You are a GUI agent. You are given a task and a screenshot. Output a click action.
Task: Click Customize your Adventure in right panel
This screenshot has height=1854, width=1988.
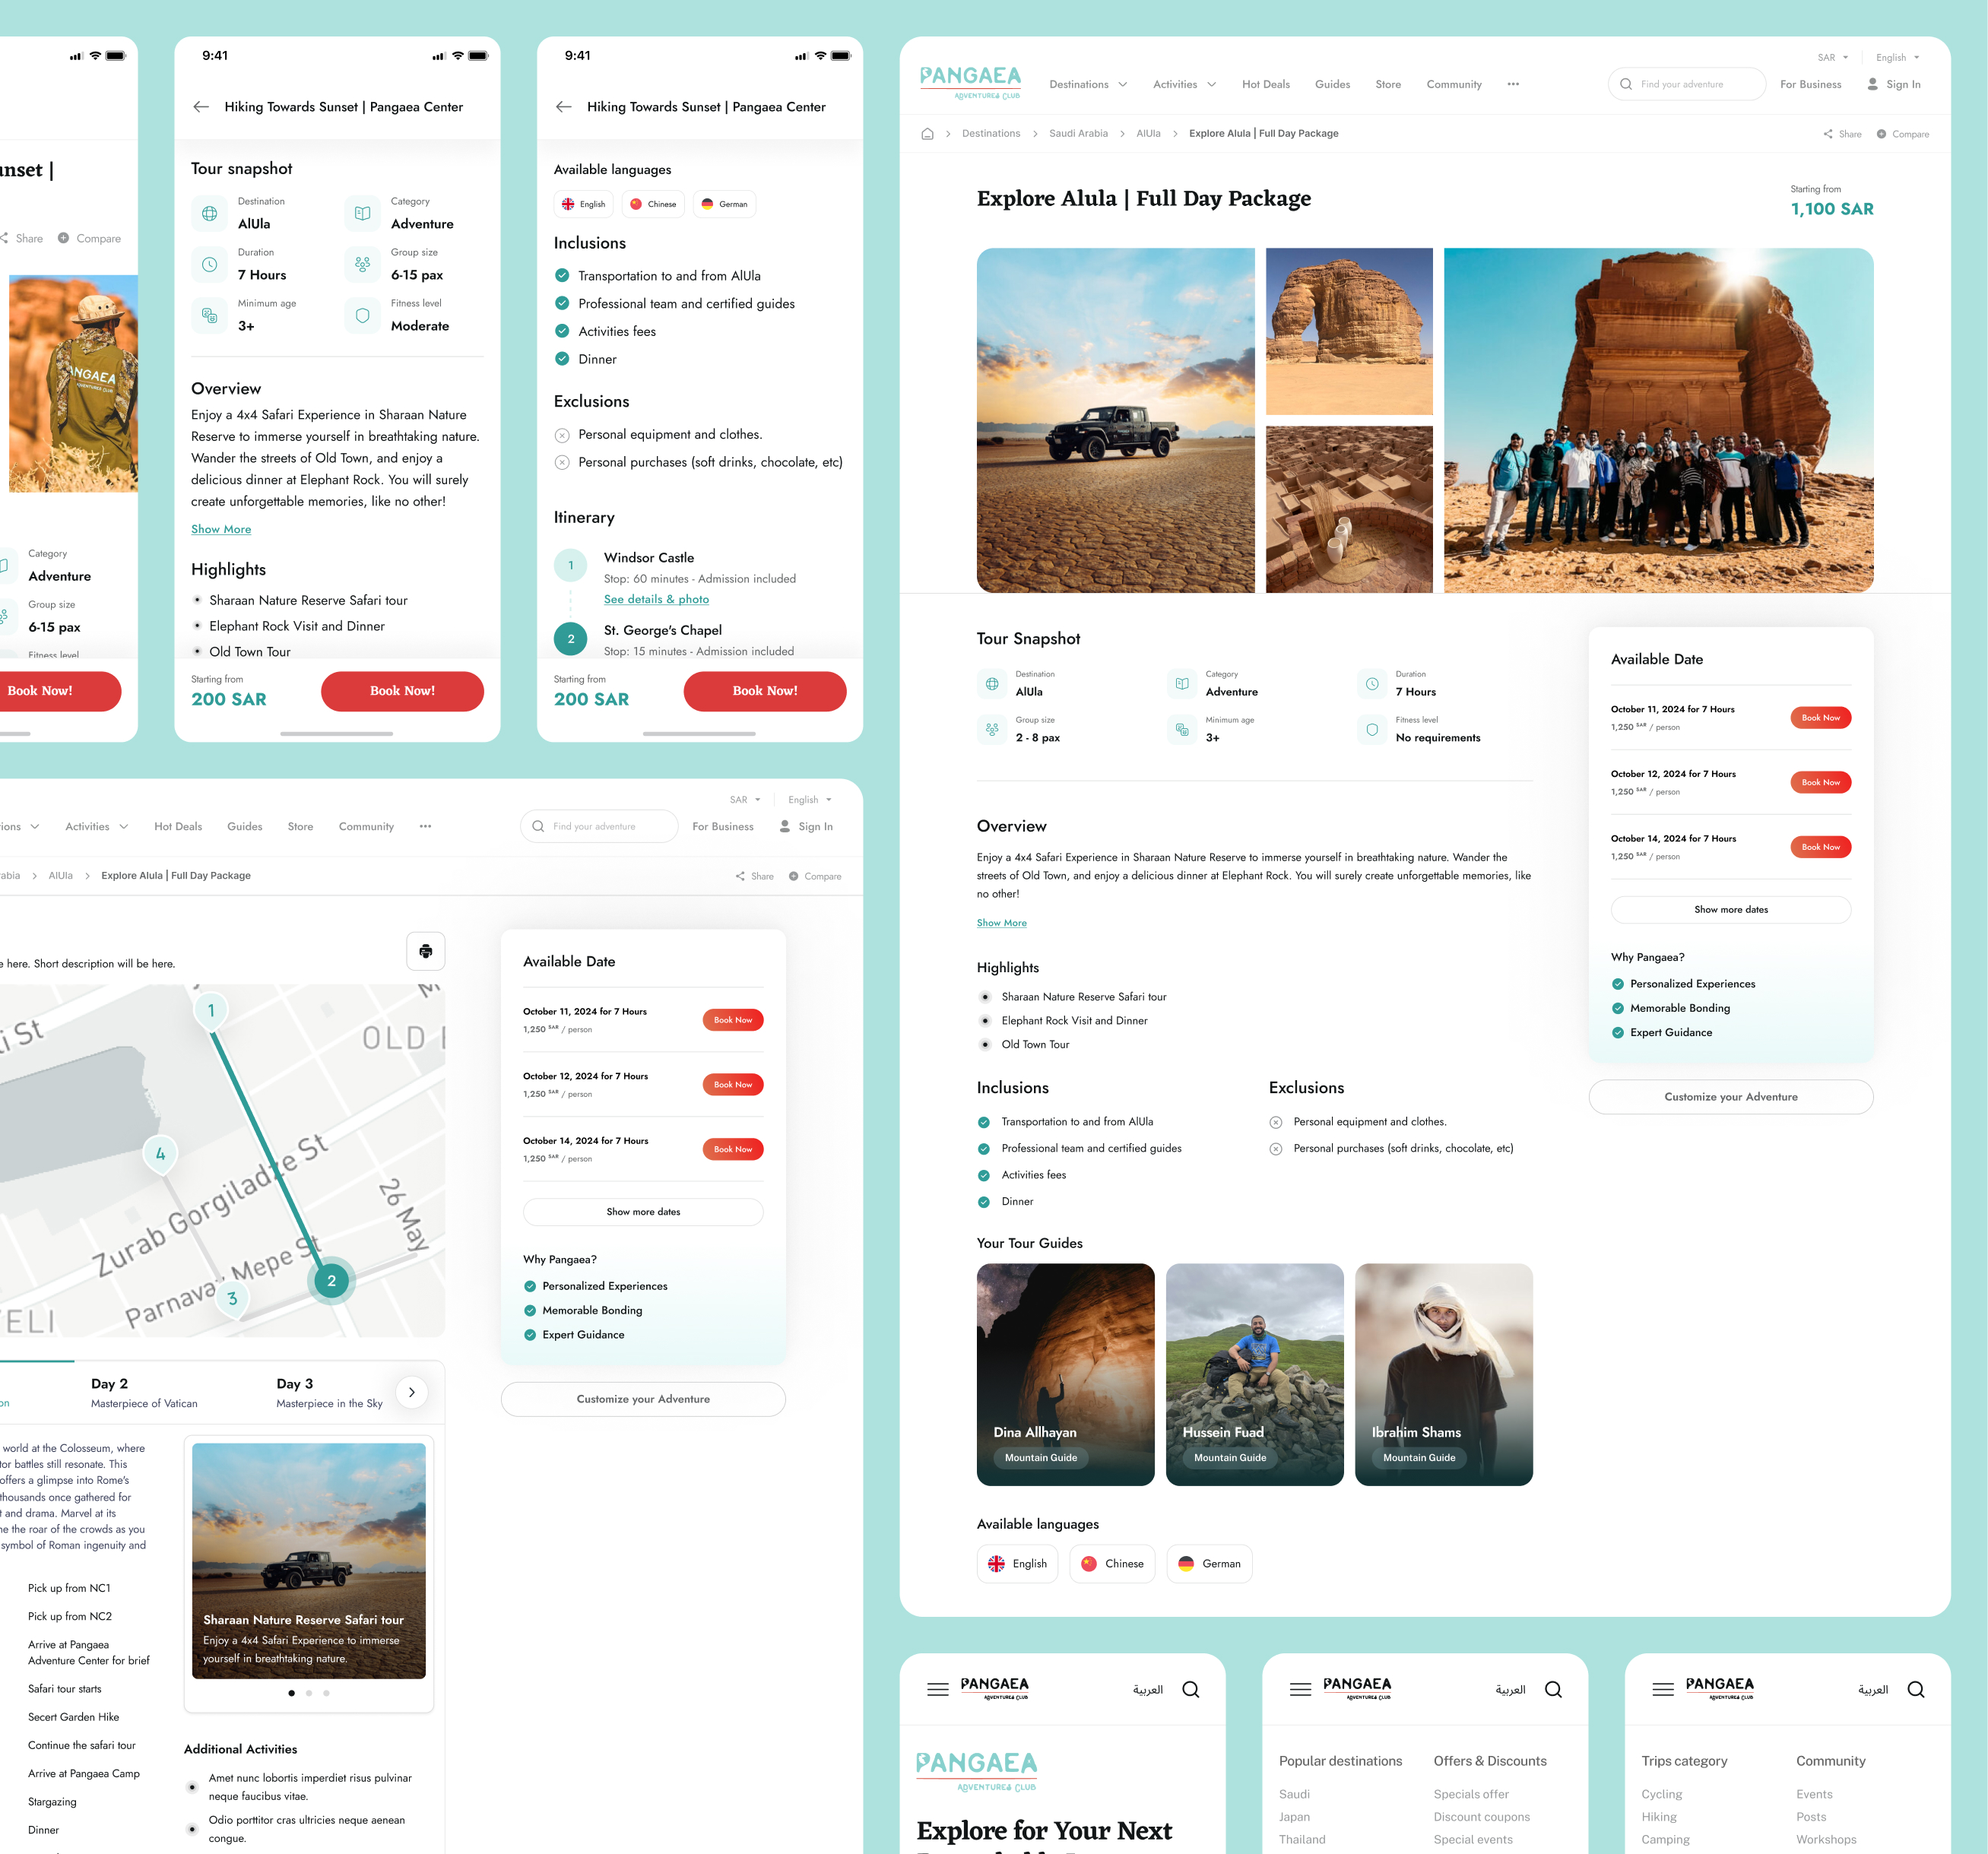[1731, 1097]
